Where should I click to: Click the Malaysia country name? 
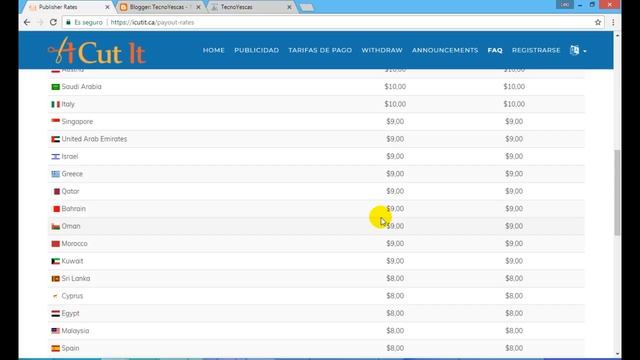click(75, 331)
